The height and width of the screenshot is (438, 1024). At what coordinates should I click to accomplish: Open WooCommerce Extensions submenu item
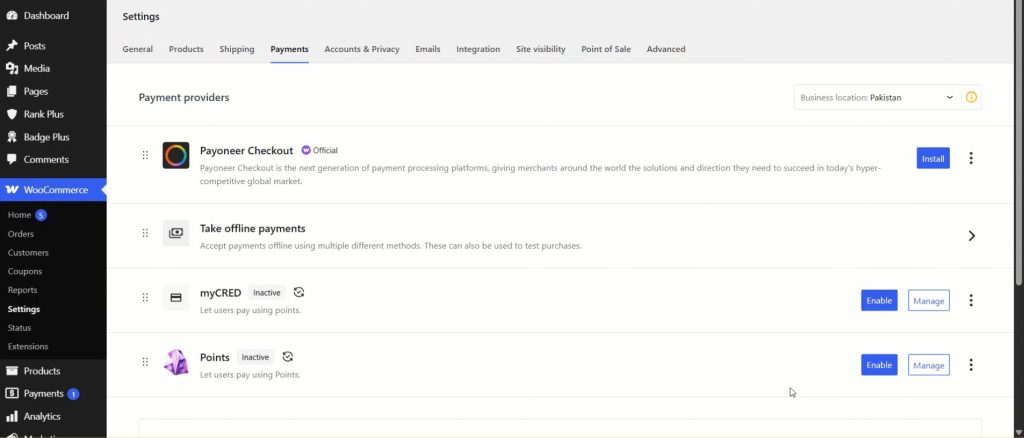tap(28, 346)
